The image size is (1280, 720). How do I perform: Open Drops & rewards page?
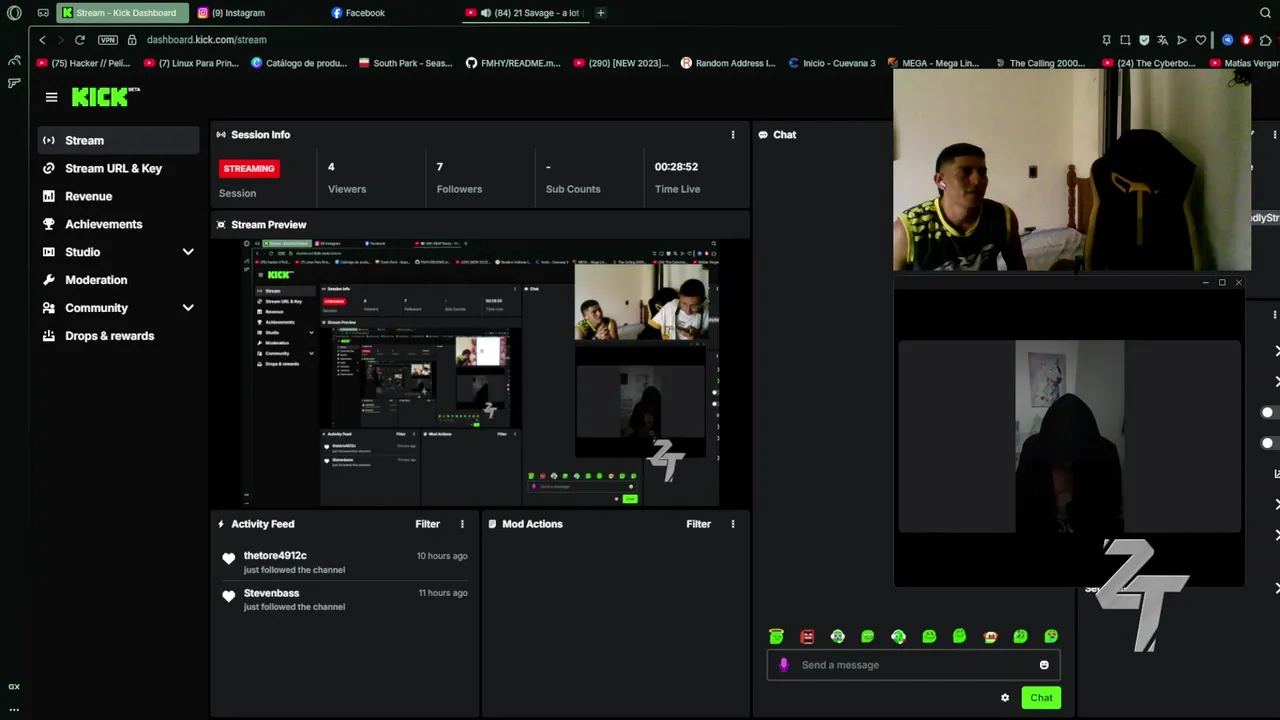118,336
